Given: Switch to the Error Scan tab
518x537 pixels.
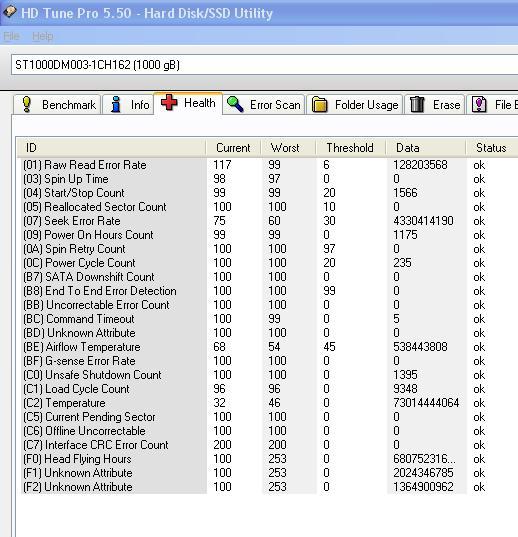Looking at the screenshot, I should coord(264,104).
